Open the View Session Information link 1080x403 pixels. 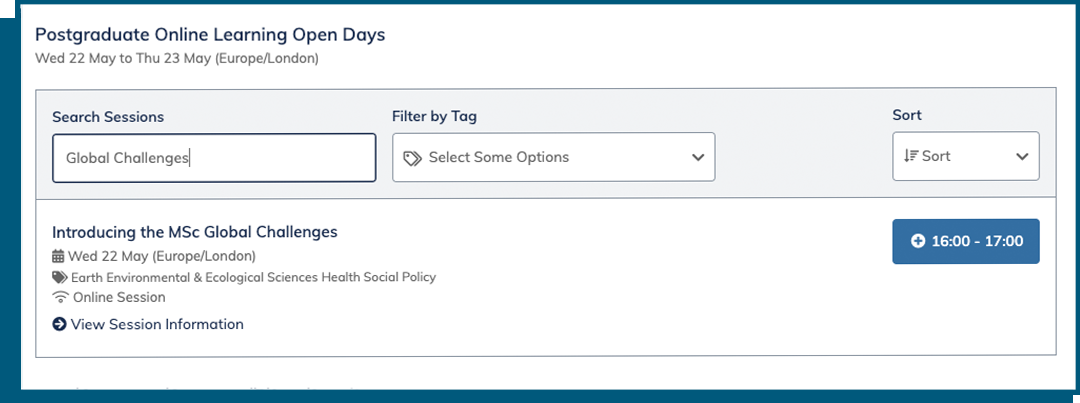pos(157,324)
